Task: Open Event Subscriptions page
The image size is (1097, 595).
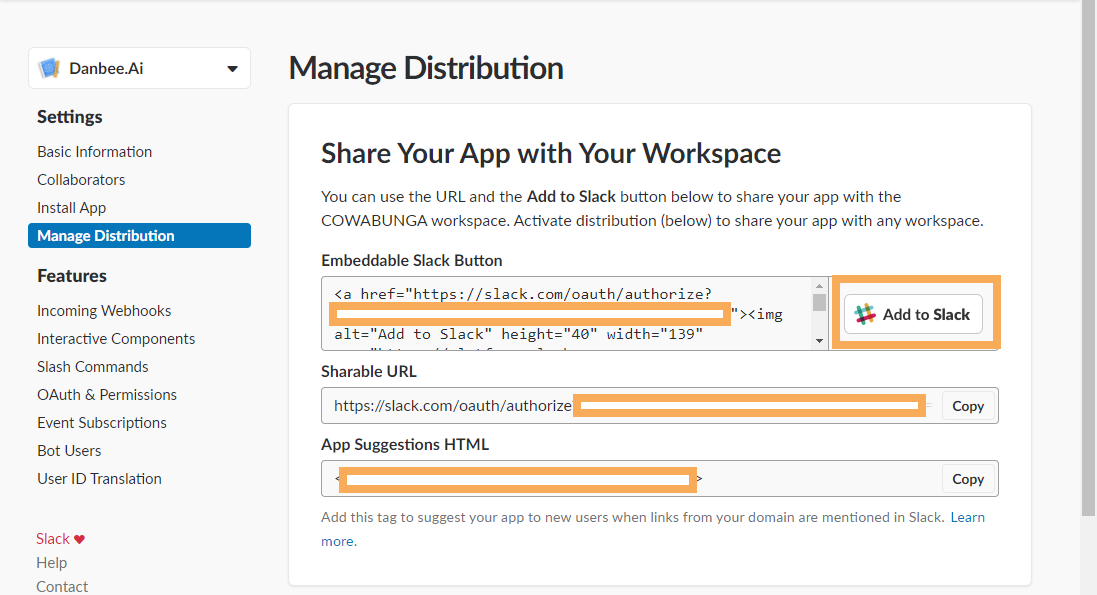Action: [101, 423]
